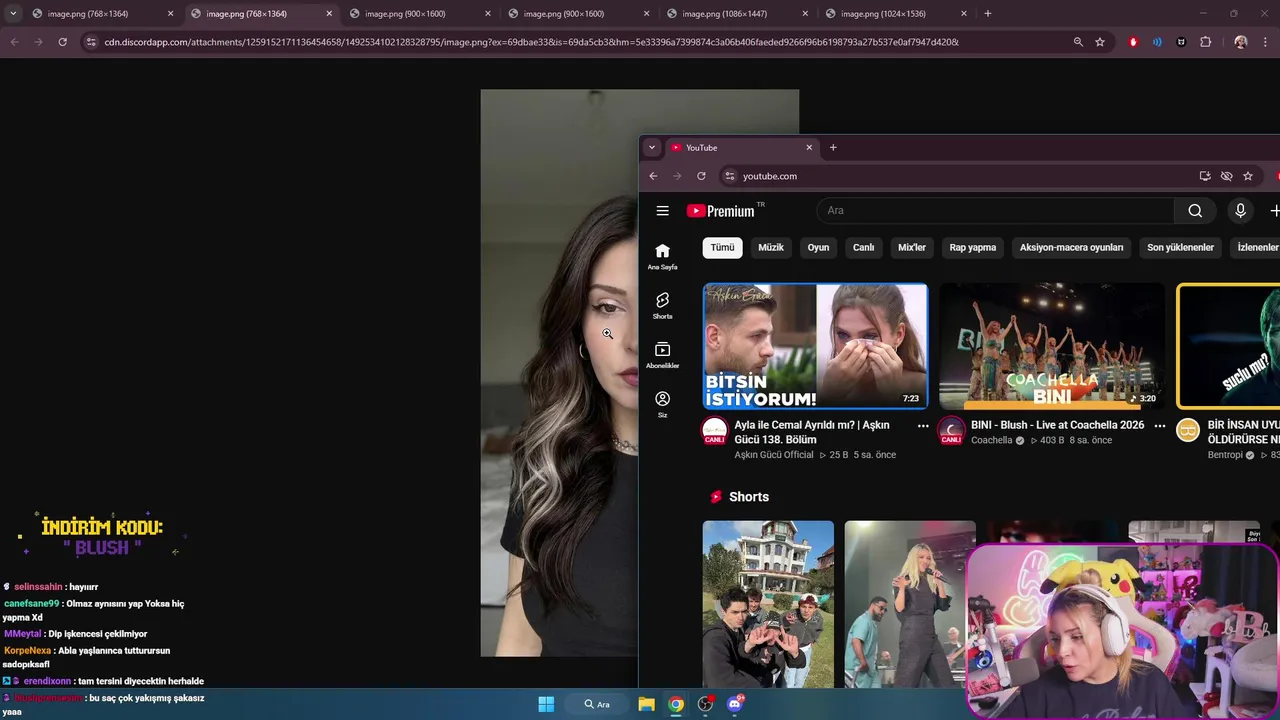Open the tab search dropdown in outer Chrome window
Screen dimensions: 1280x720
13,14
